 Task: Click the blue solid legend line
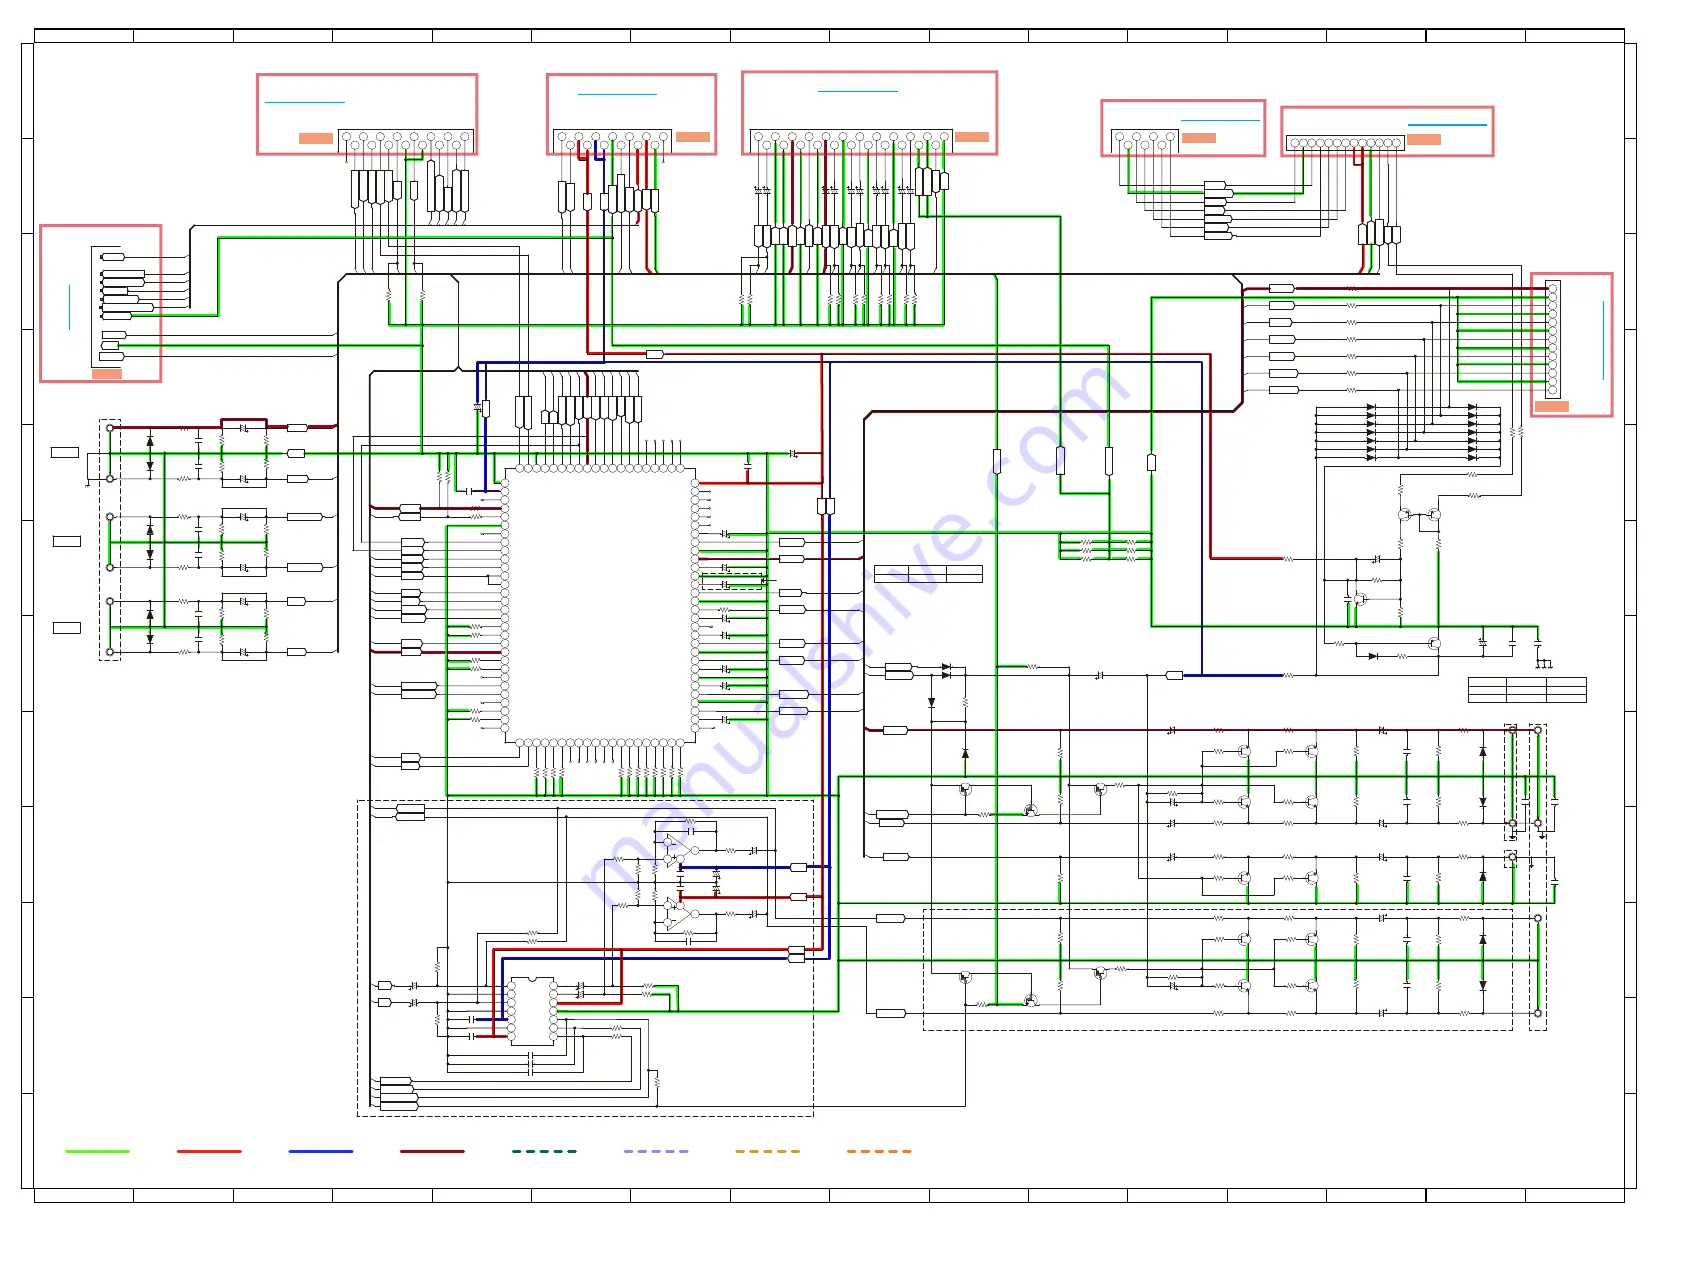(x=321, y=1151)
